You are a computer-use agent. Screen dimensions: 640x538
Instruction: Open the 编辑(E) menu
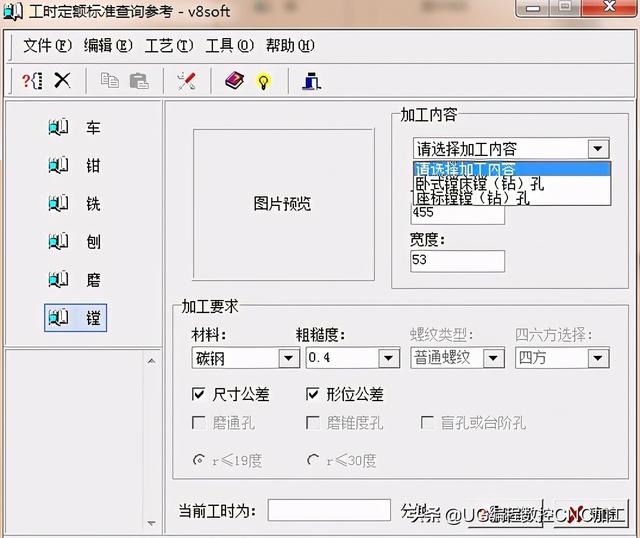tap(108, 45)
